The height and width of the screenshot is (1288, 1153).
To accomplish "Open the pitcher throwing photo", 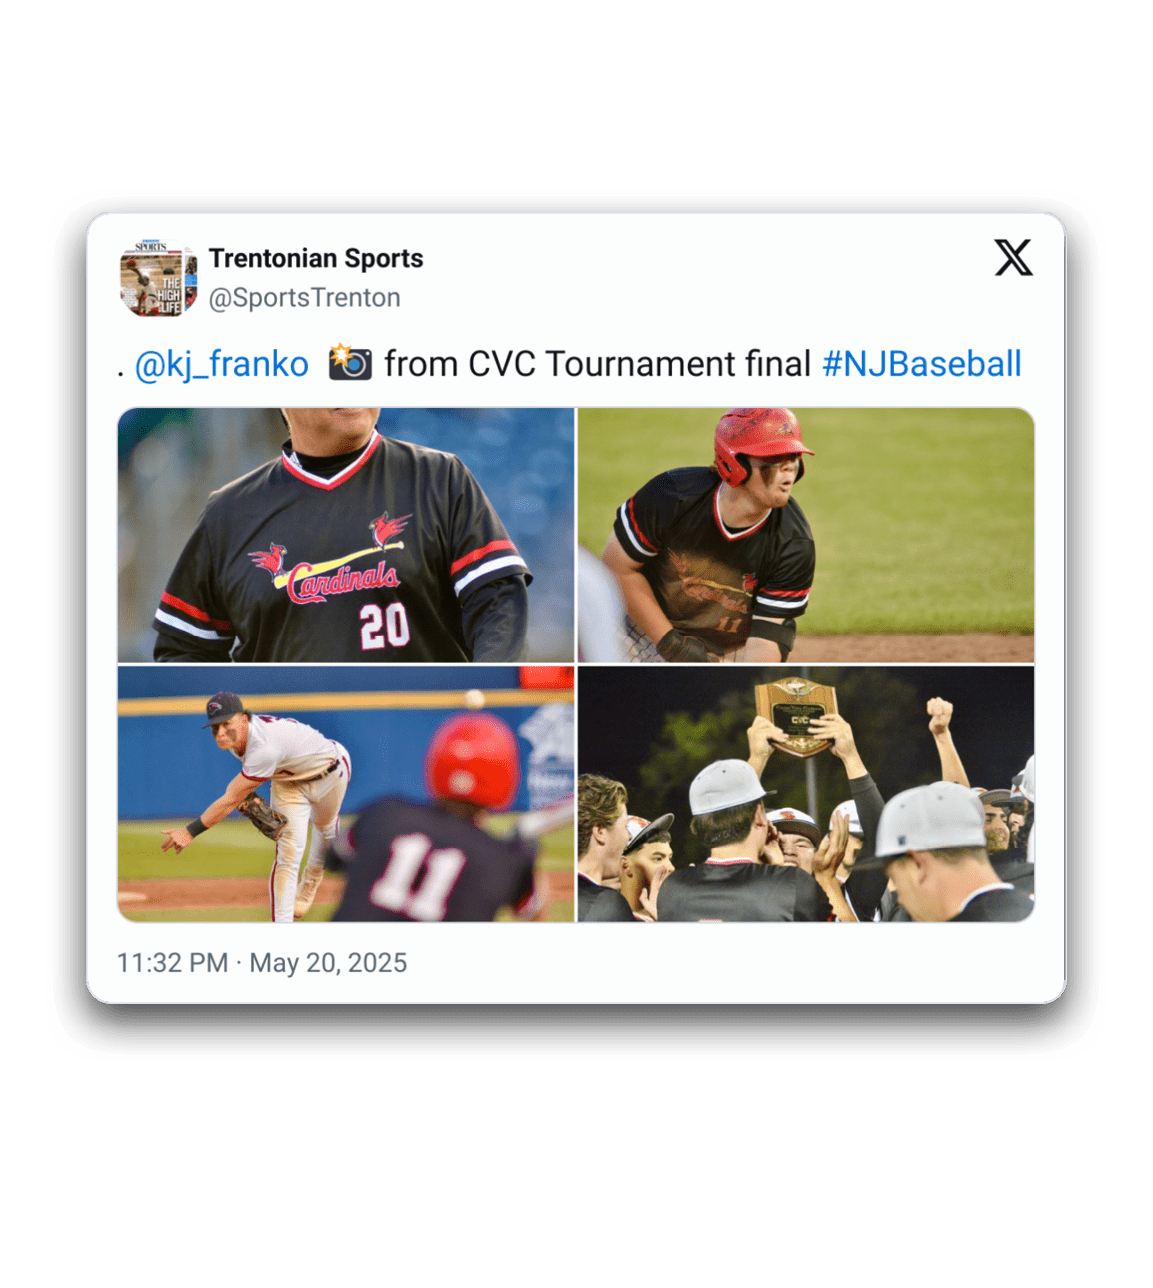I will [x=346, y=794].
